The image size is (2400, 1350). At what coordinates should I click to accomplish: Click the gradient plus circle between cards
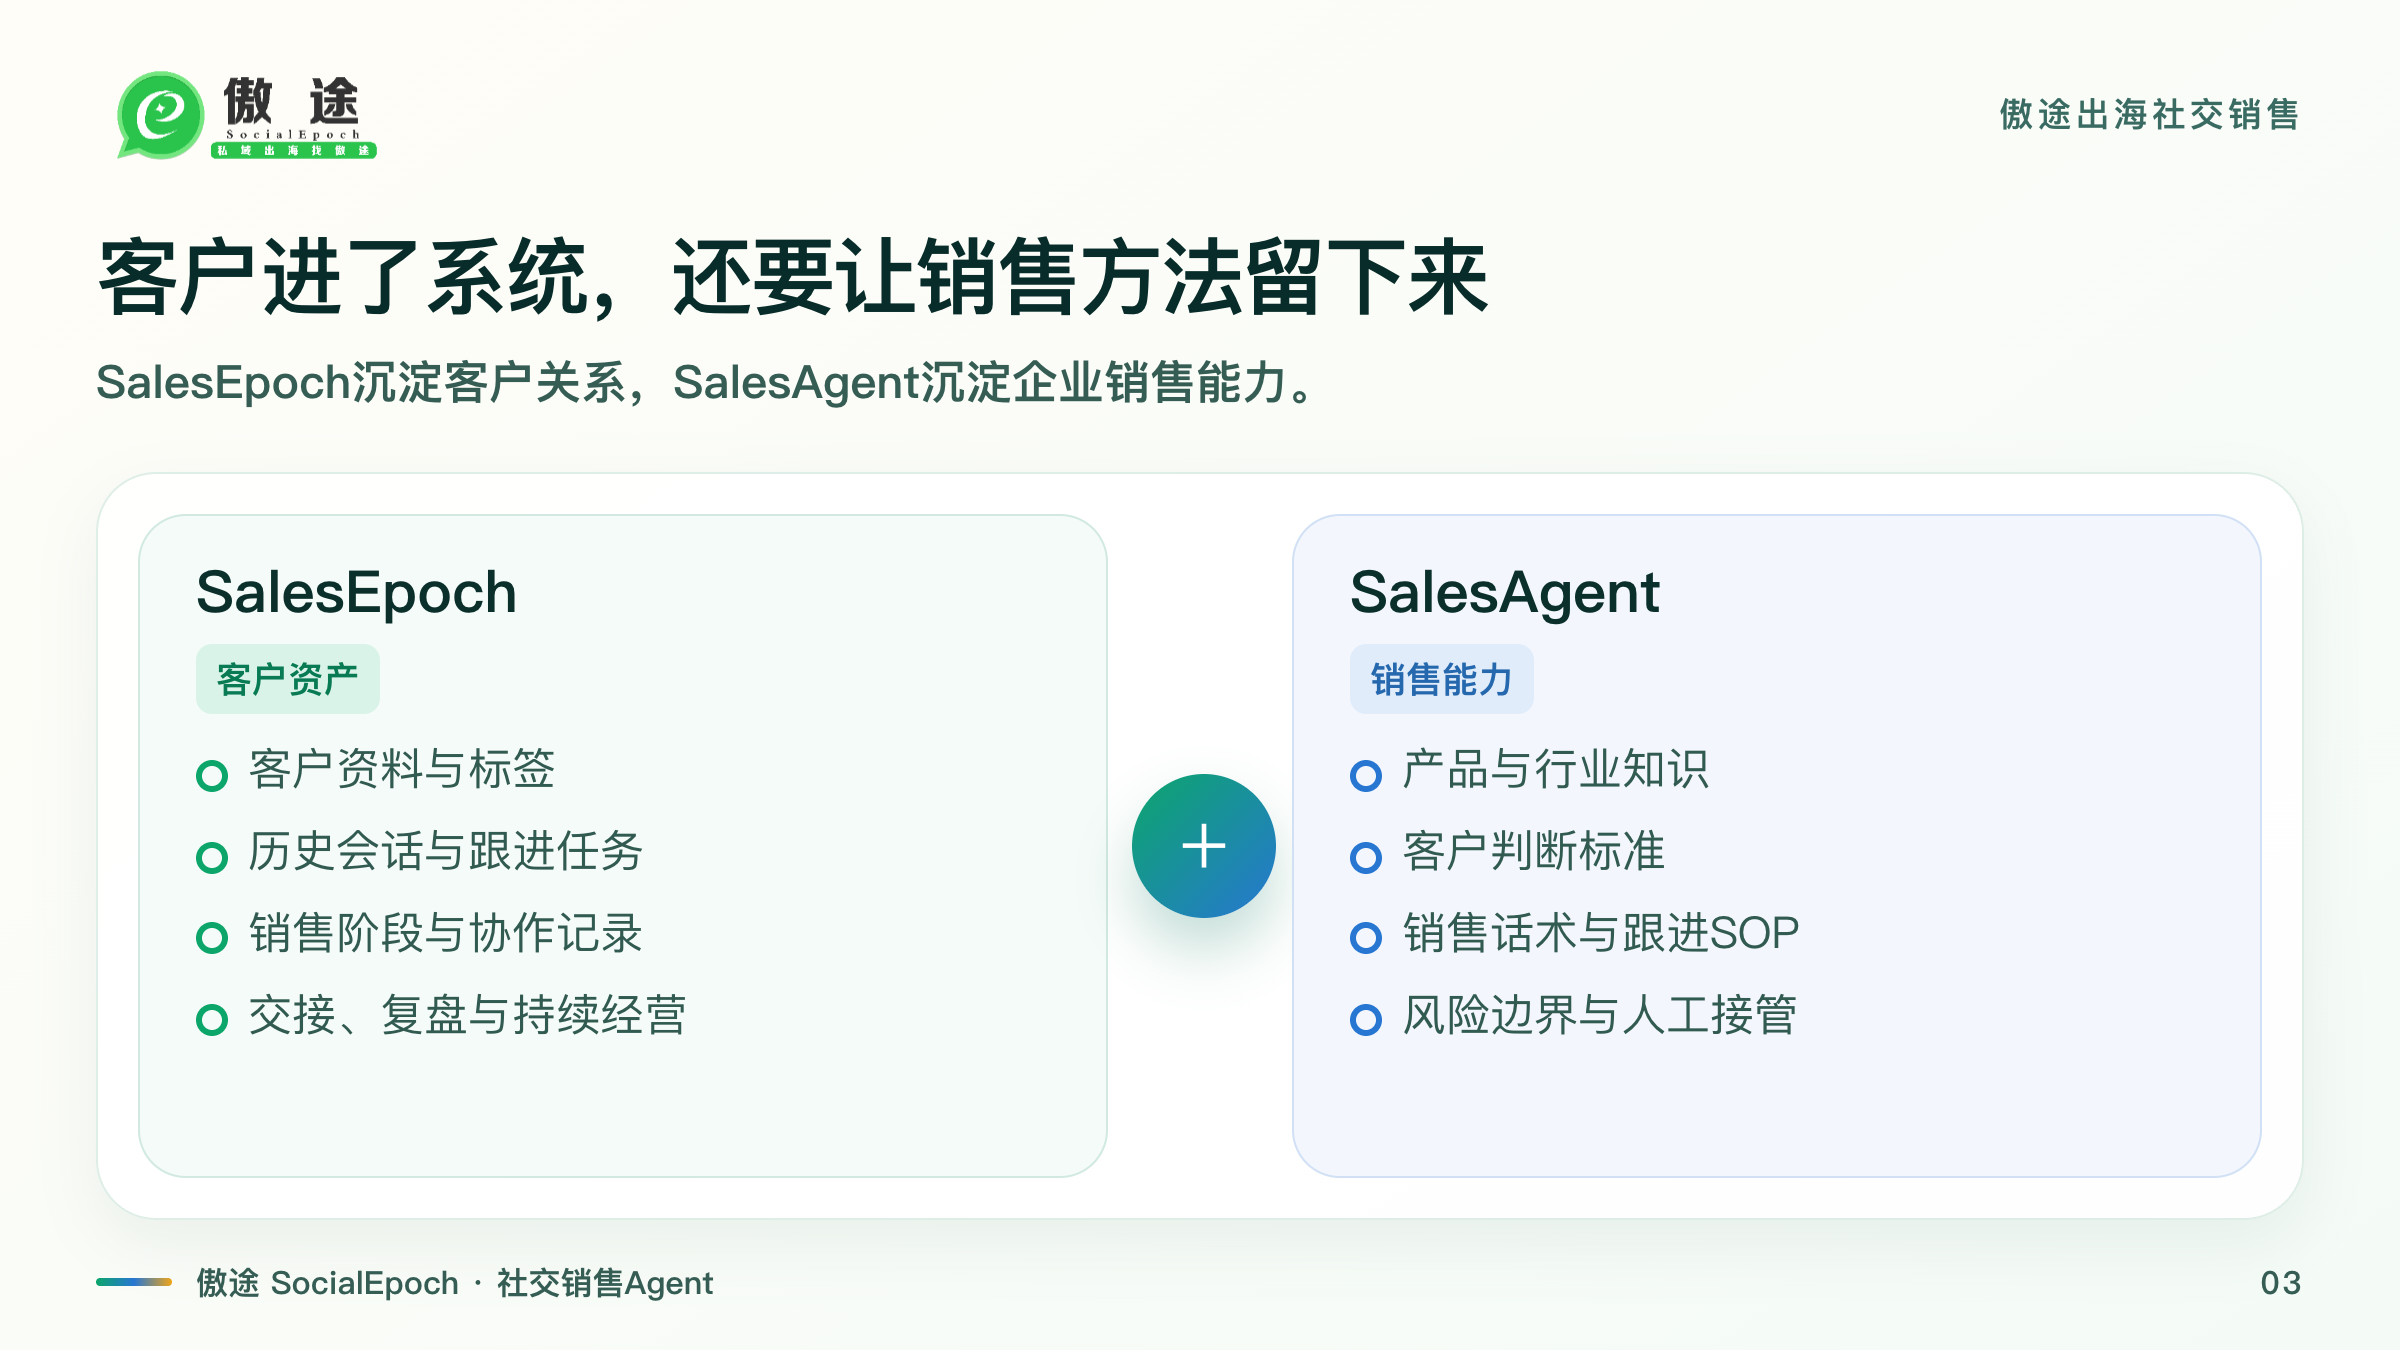coord(1203,846)
